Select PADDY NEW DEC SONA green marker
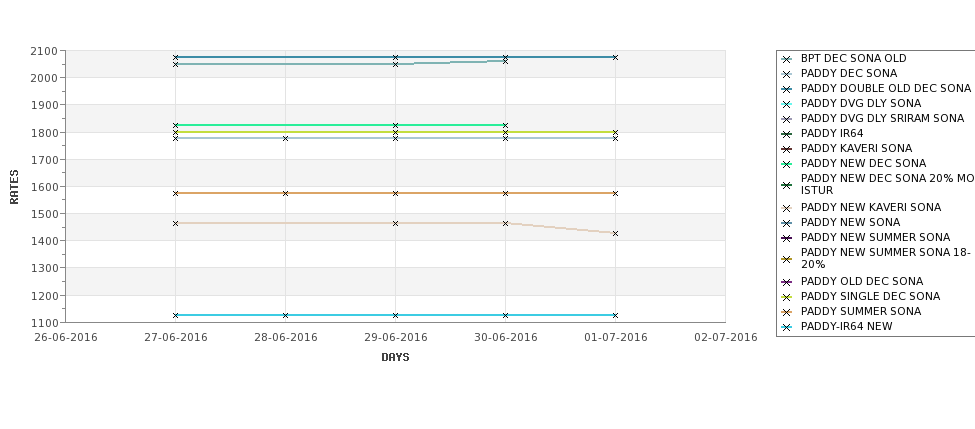The image size is (975, 429). point(787,164)
